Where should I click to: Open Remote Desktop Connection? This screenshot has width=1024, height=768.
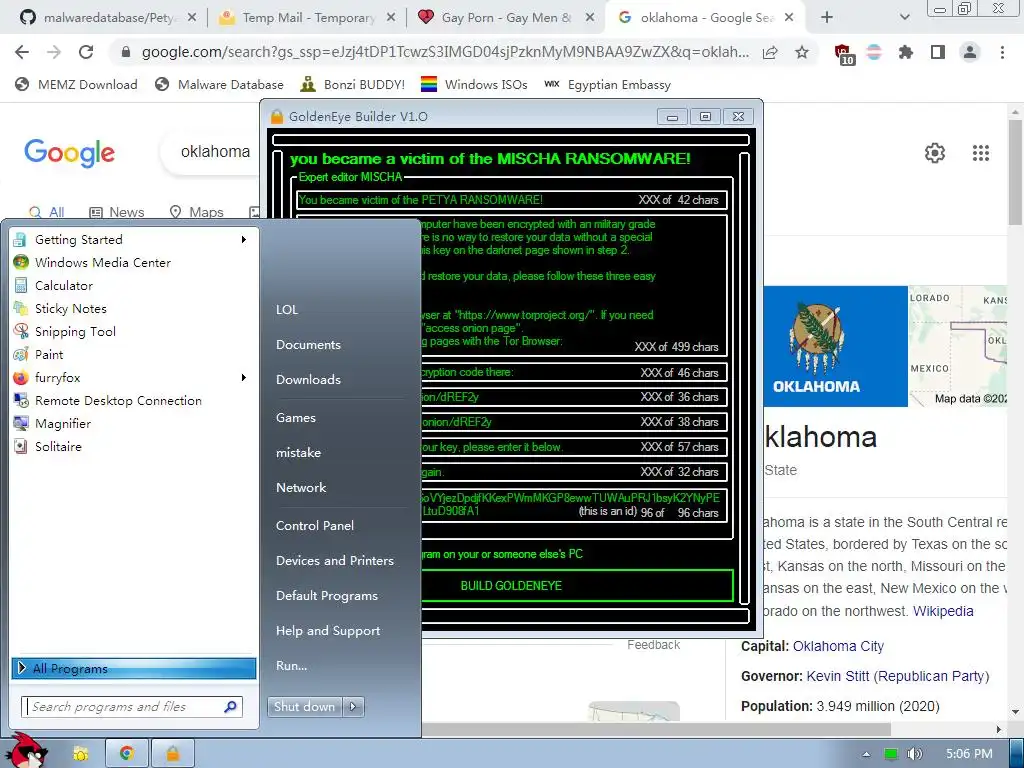coord(118,400)
